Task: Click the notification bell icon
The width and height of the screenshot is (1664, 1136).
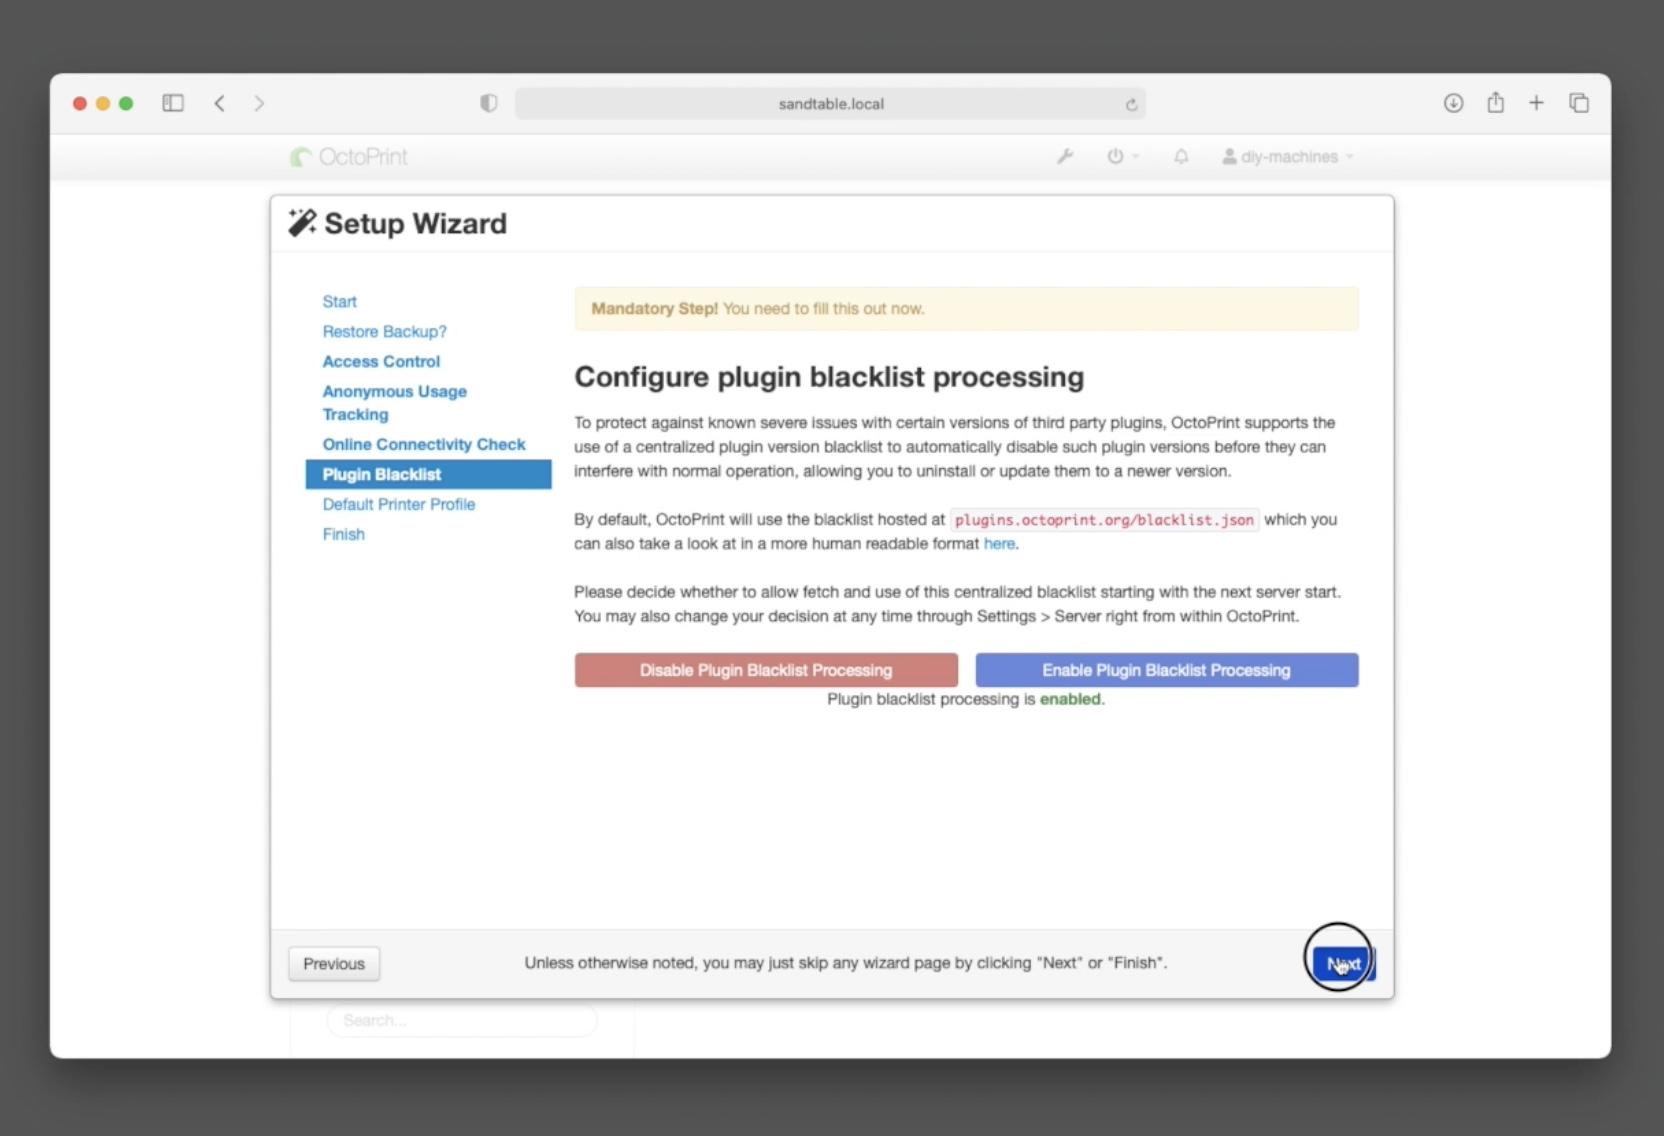Action: (x=1181, y=156)
